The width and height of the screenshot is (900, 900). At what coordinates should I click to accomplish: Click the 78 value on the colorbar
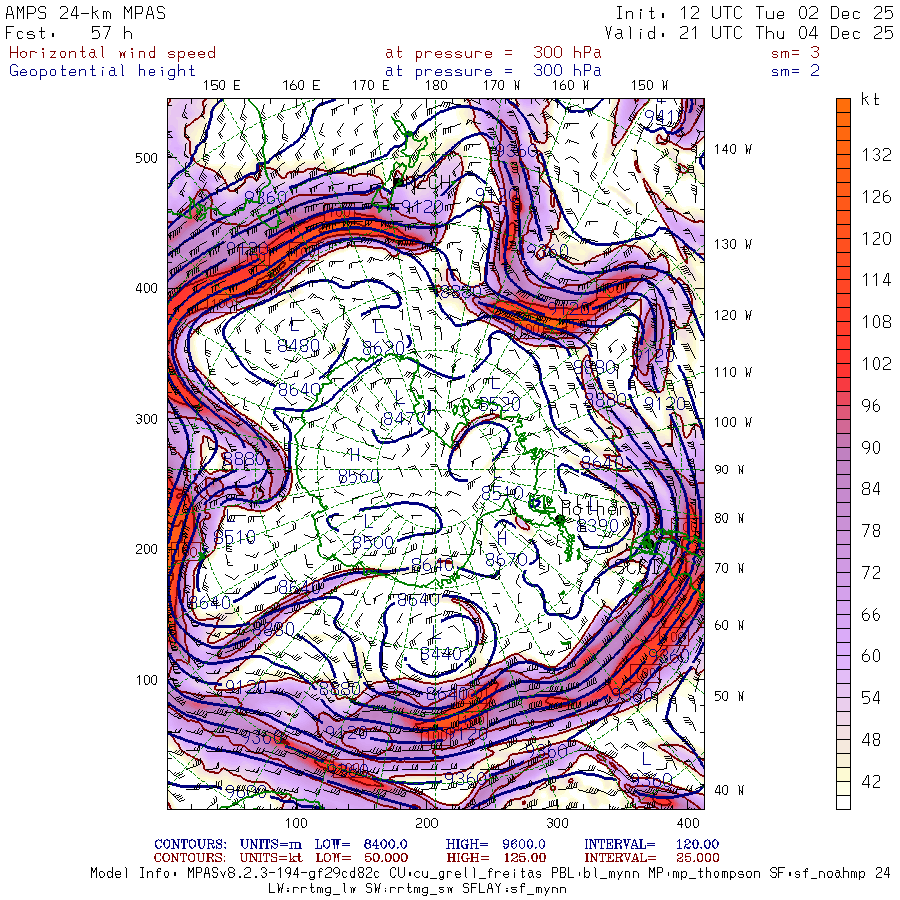(871, 531)
